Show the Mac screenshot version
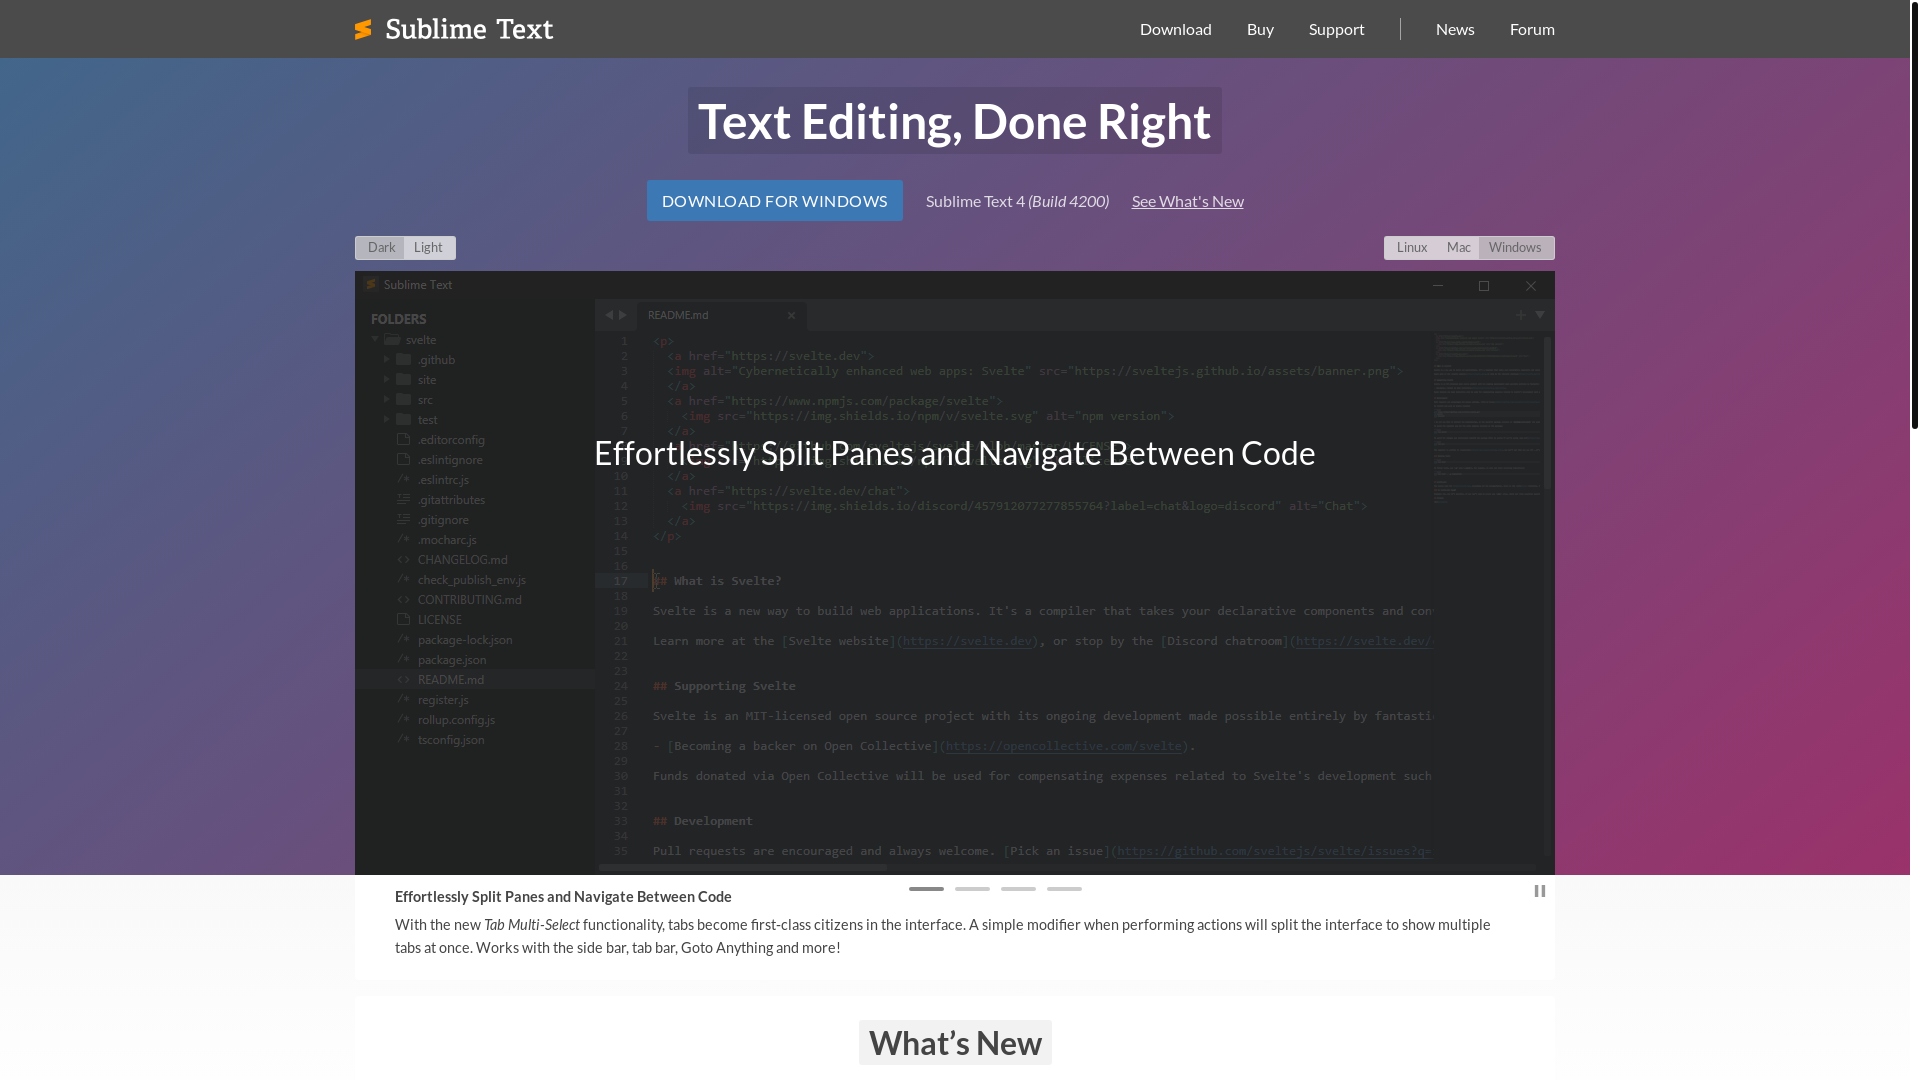 click(1459, 248)
